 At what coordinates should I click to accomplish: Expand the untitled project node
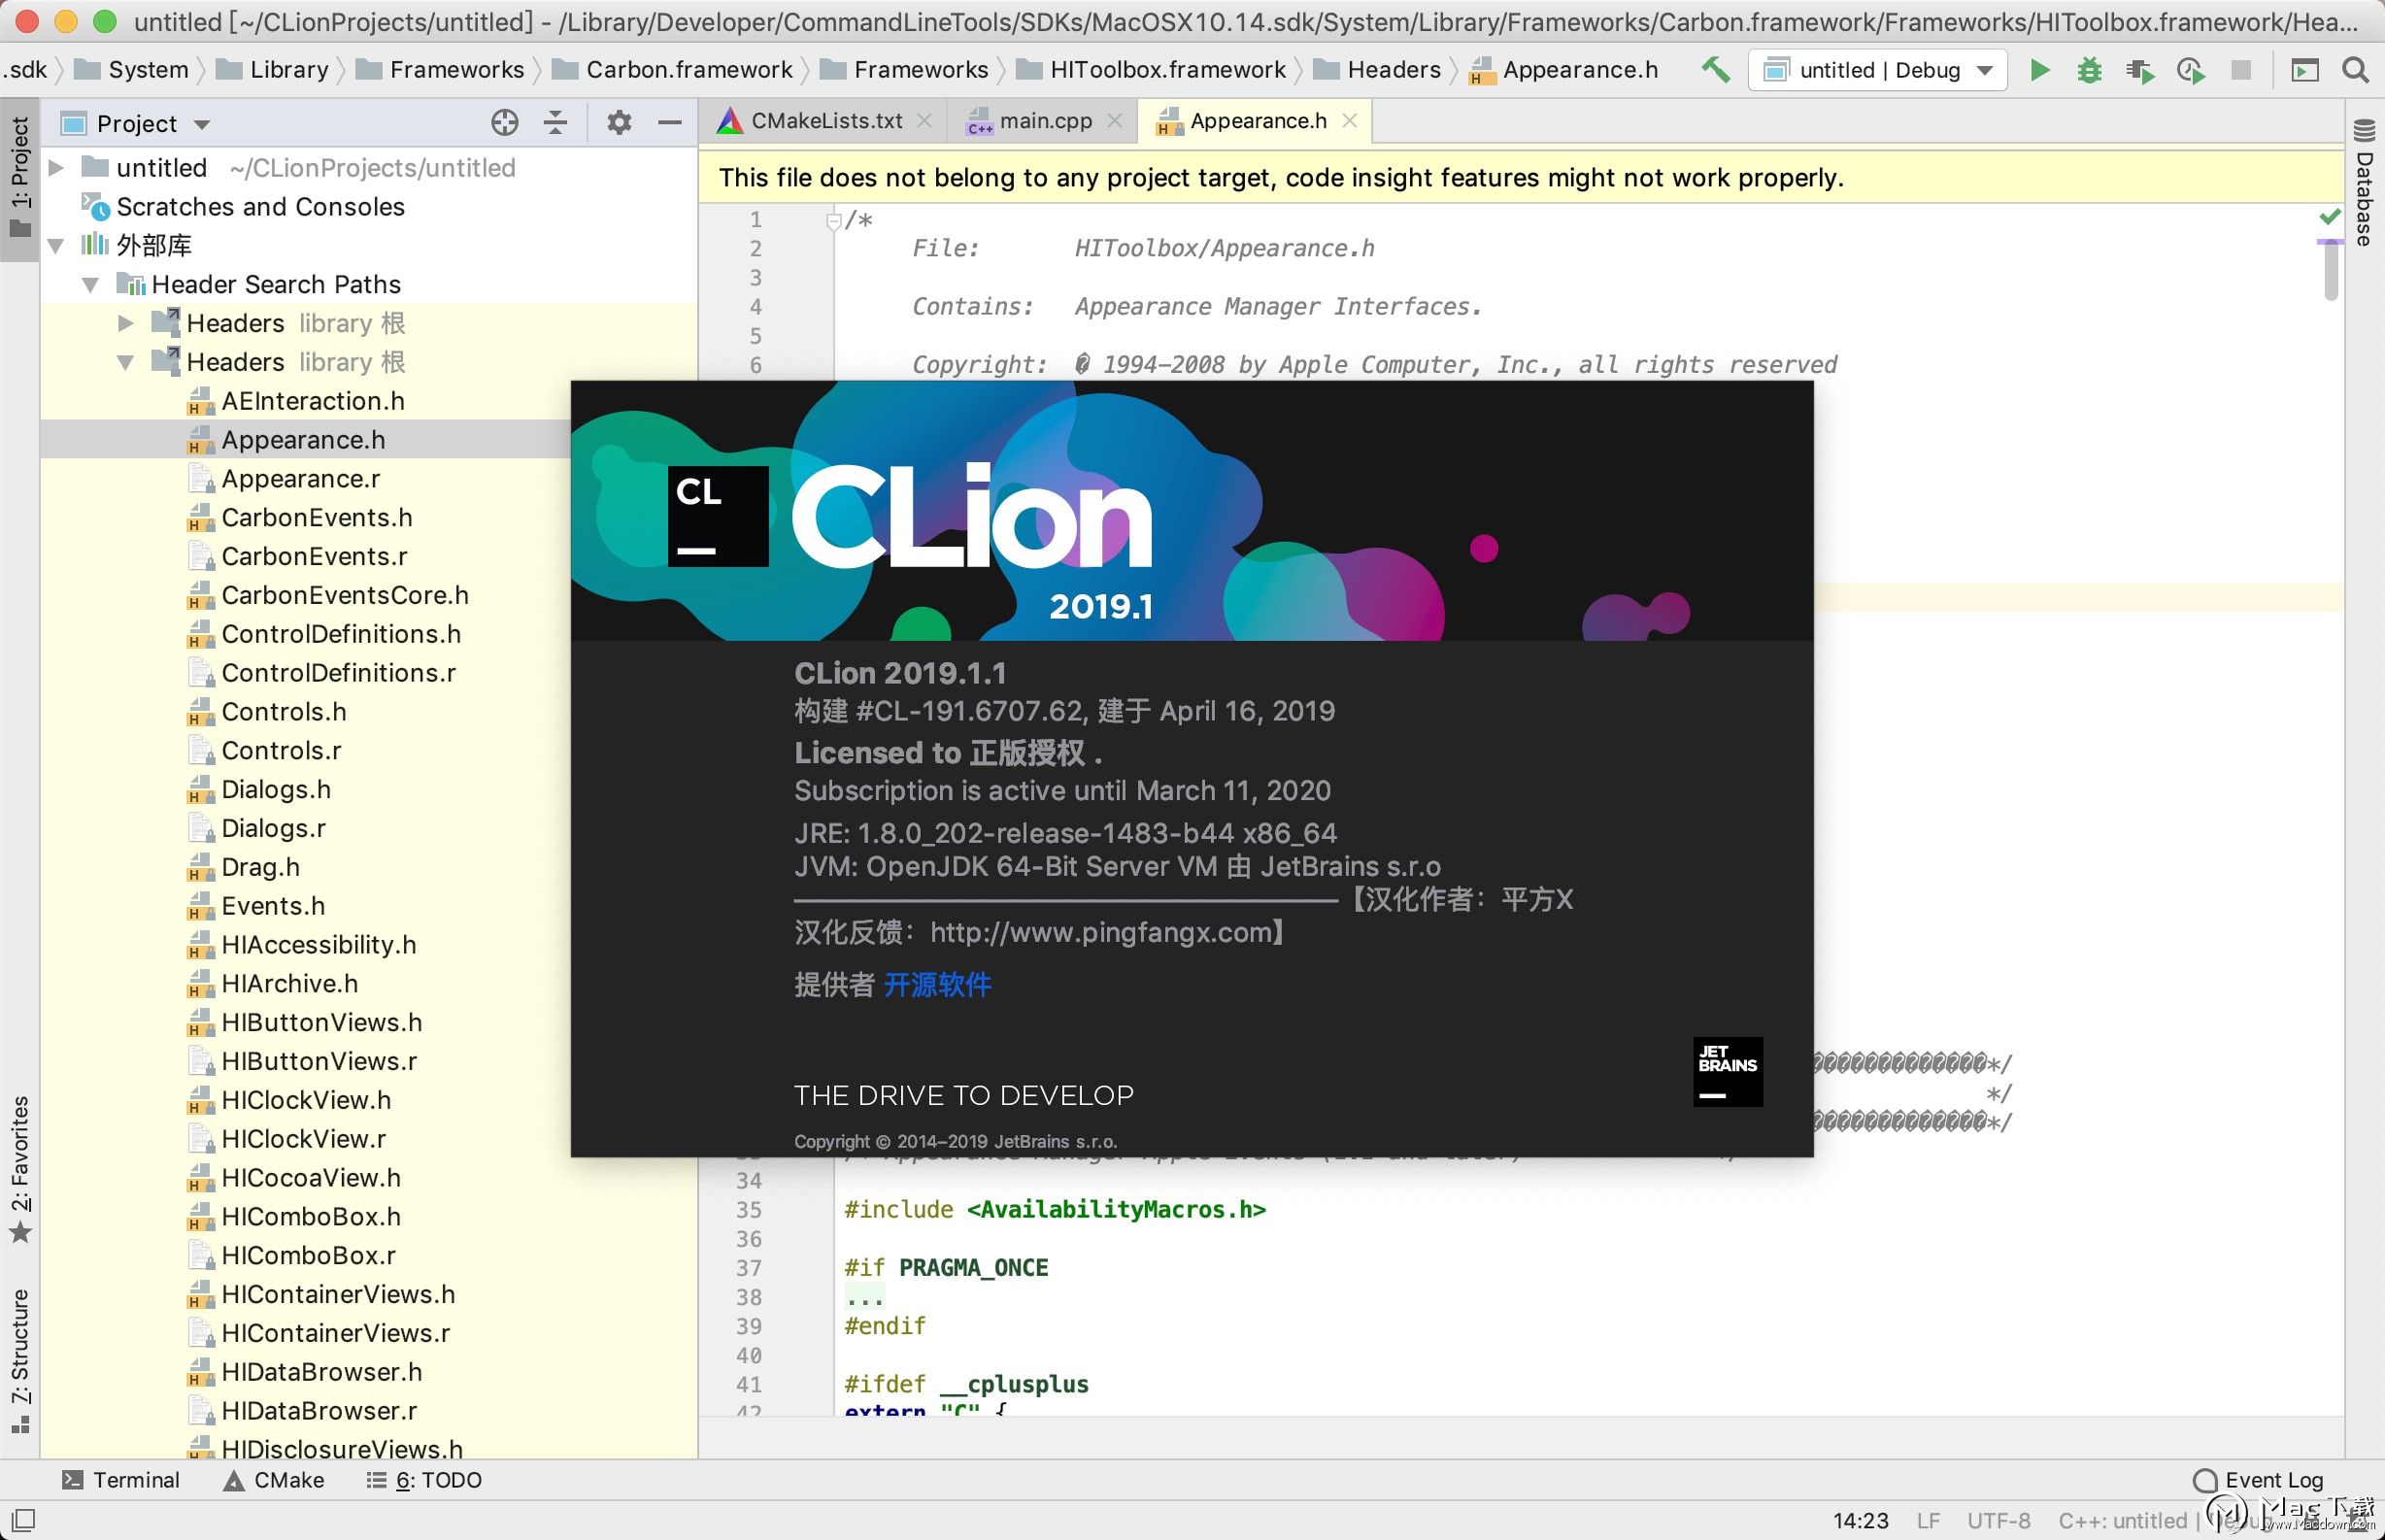[x=57, y=167]
